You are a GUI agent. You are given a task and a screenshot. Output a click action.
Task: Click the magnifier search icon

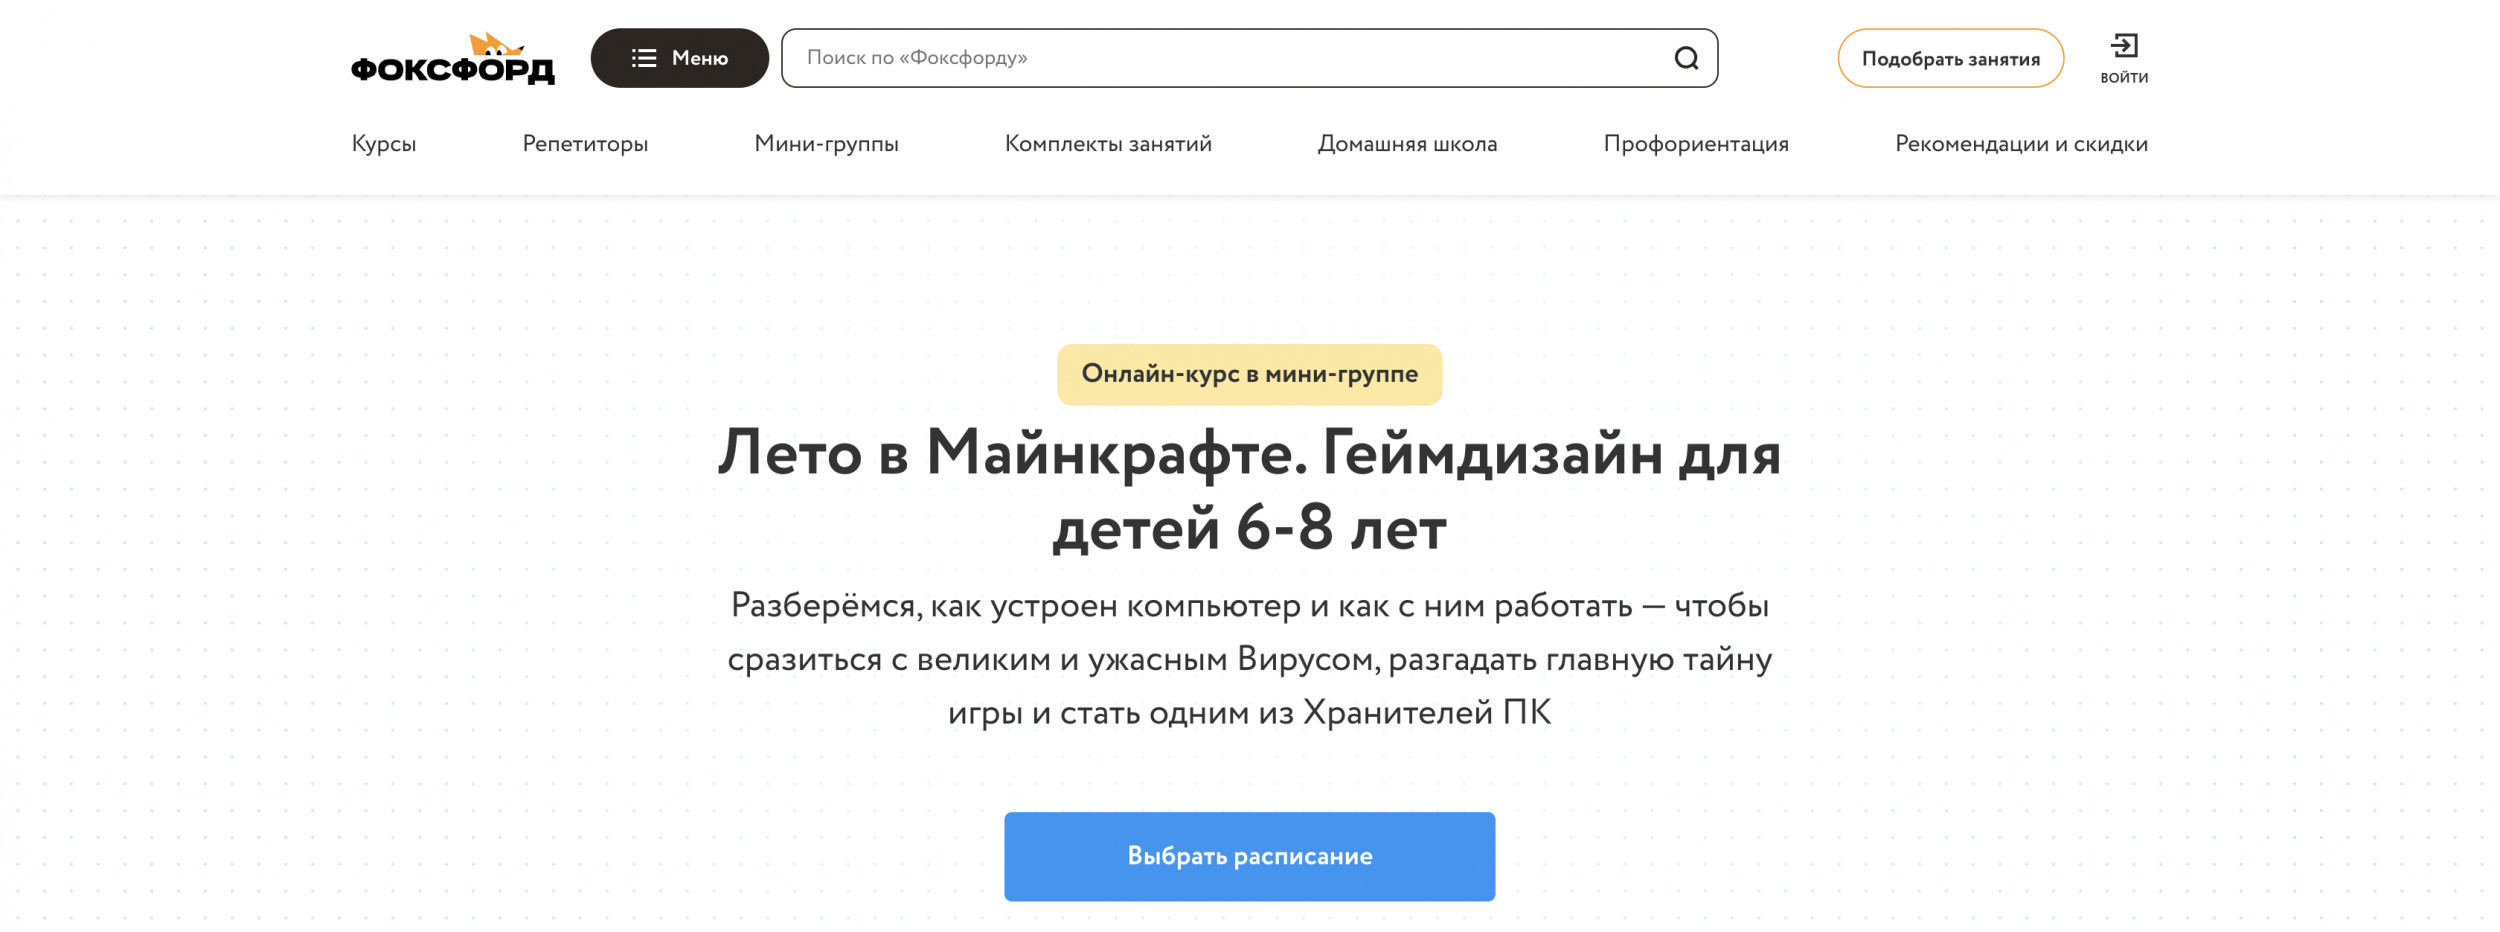(x=1686, y=58)
